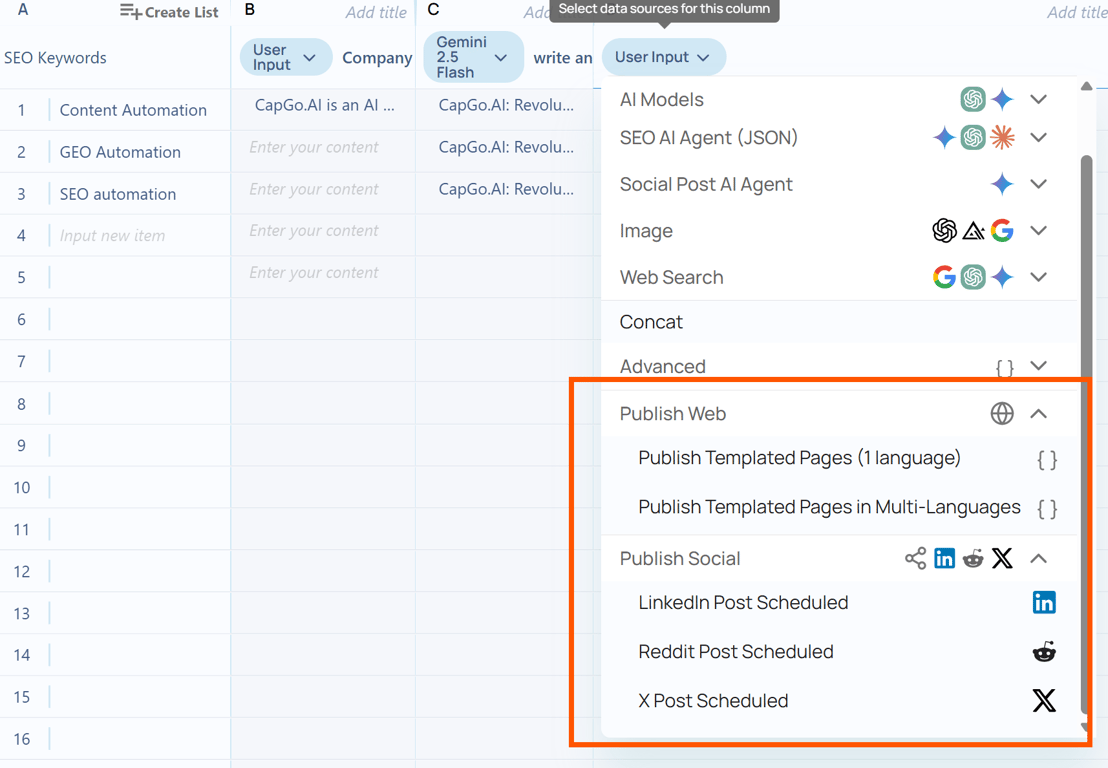Click the Create List icon in column A
This screenshot has width=1108, height=768.
tap(130, 11)
